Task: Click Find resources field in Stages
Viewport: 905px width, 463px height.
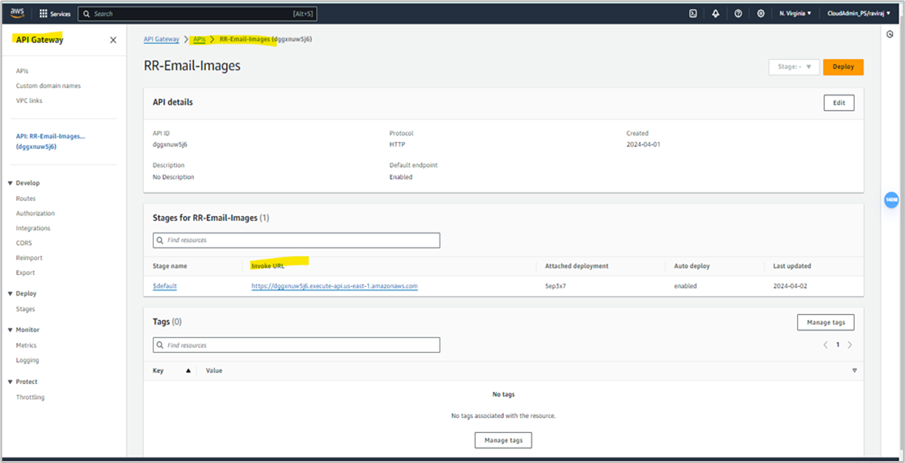Action: (296, 240)
